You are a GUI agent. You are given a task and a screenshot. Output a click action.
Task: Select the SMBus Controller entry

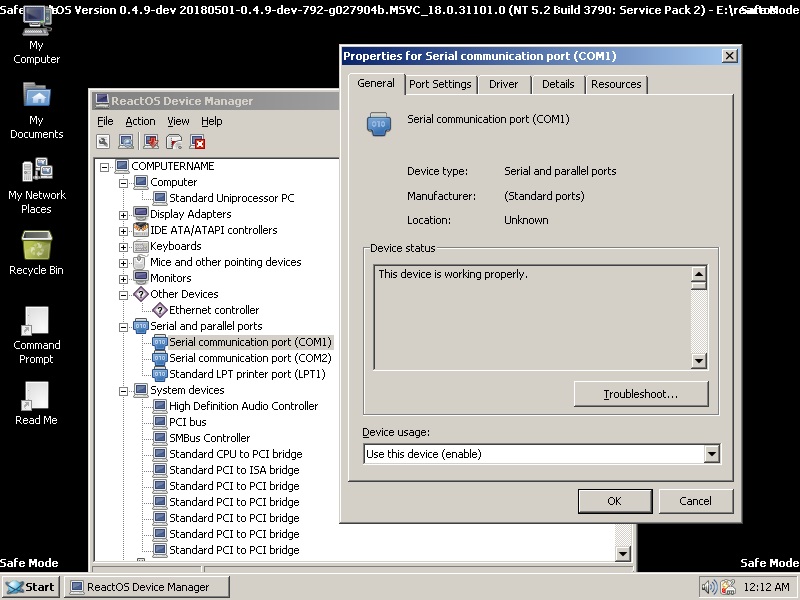click(x=210, y=438)
